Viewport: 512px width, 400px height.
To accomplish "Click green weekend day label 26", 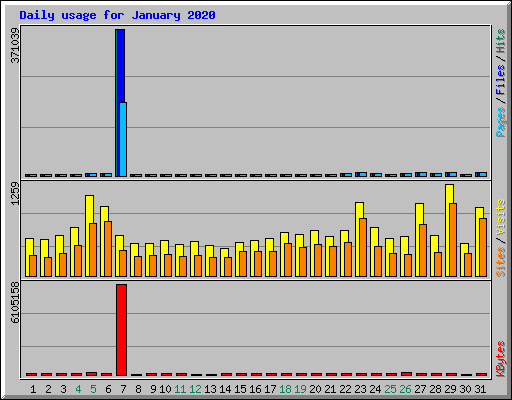I will coord(405,389).
